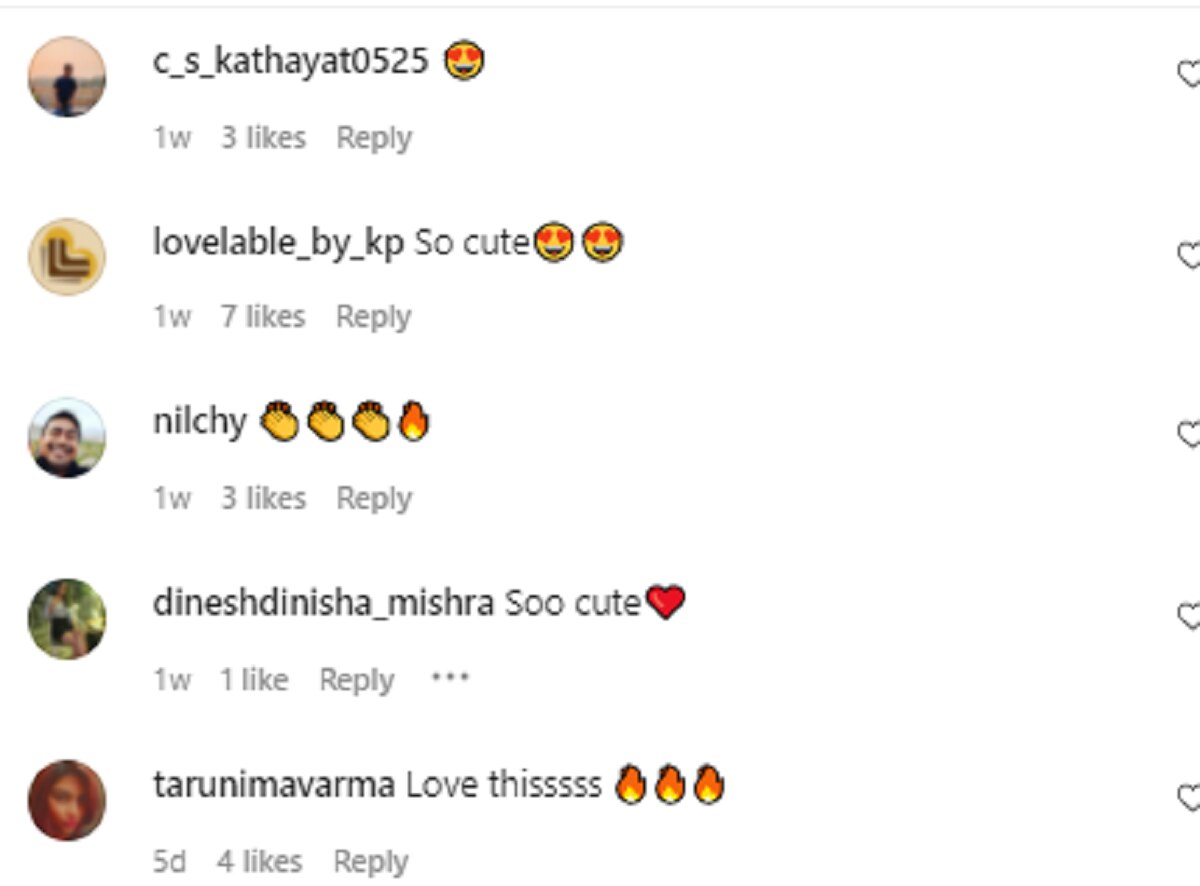Like the comment by c_s_kathayat0525

[1189, 75]
